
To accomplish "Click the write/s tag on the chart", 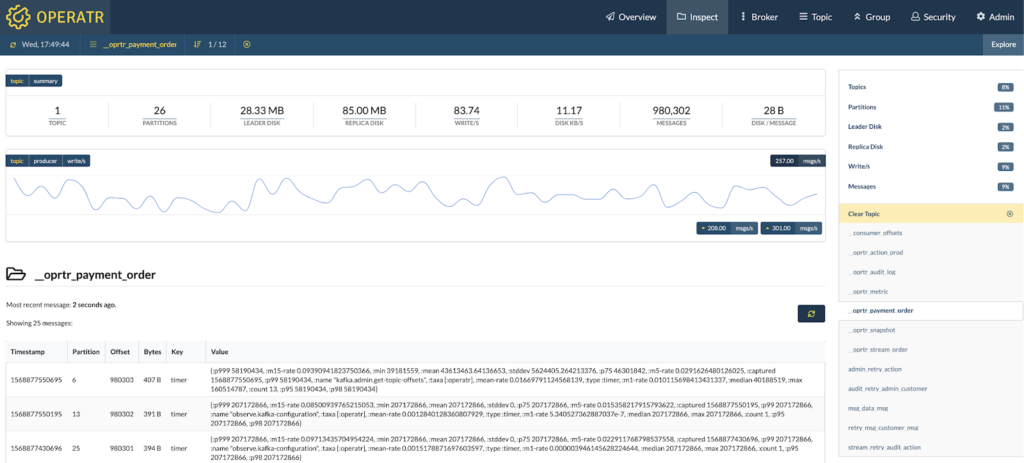I will click(x=76, y=161).
